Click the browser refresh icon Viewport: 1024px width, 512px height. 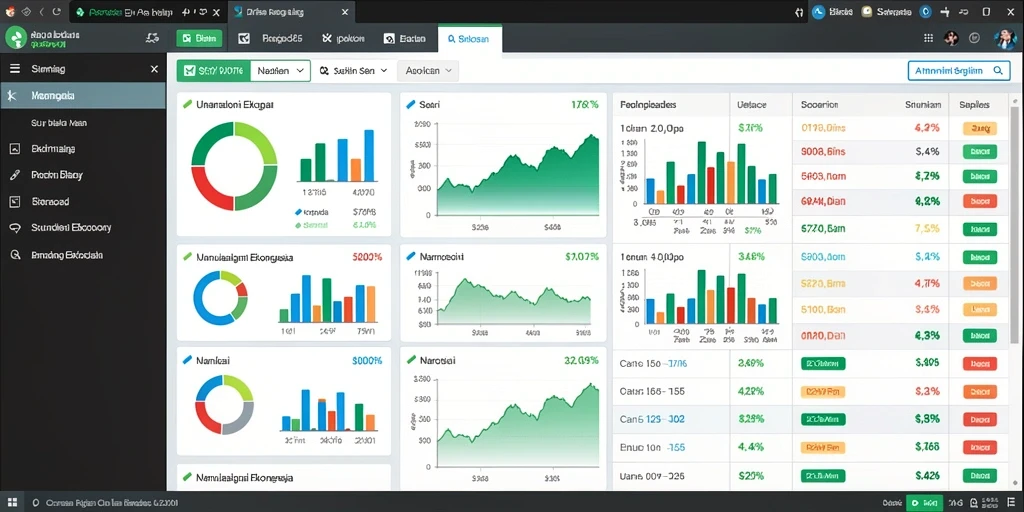pos(57,12)
